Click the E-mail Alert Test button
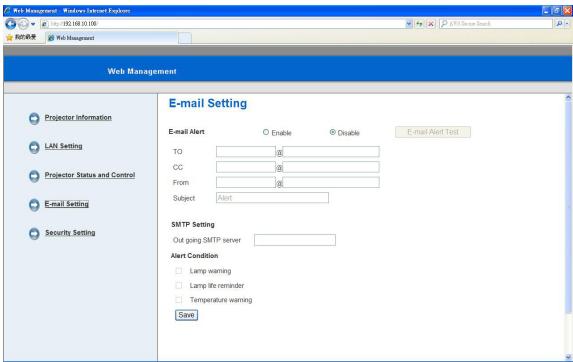The height and width of the screenshot is (362, 573). [433, 132]
